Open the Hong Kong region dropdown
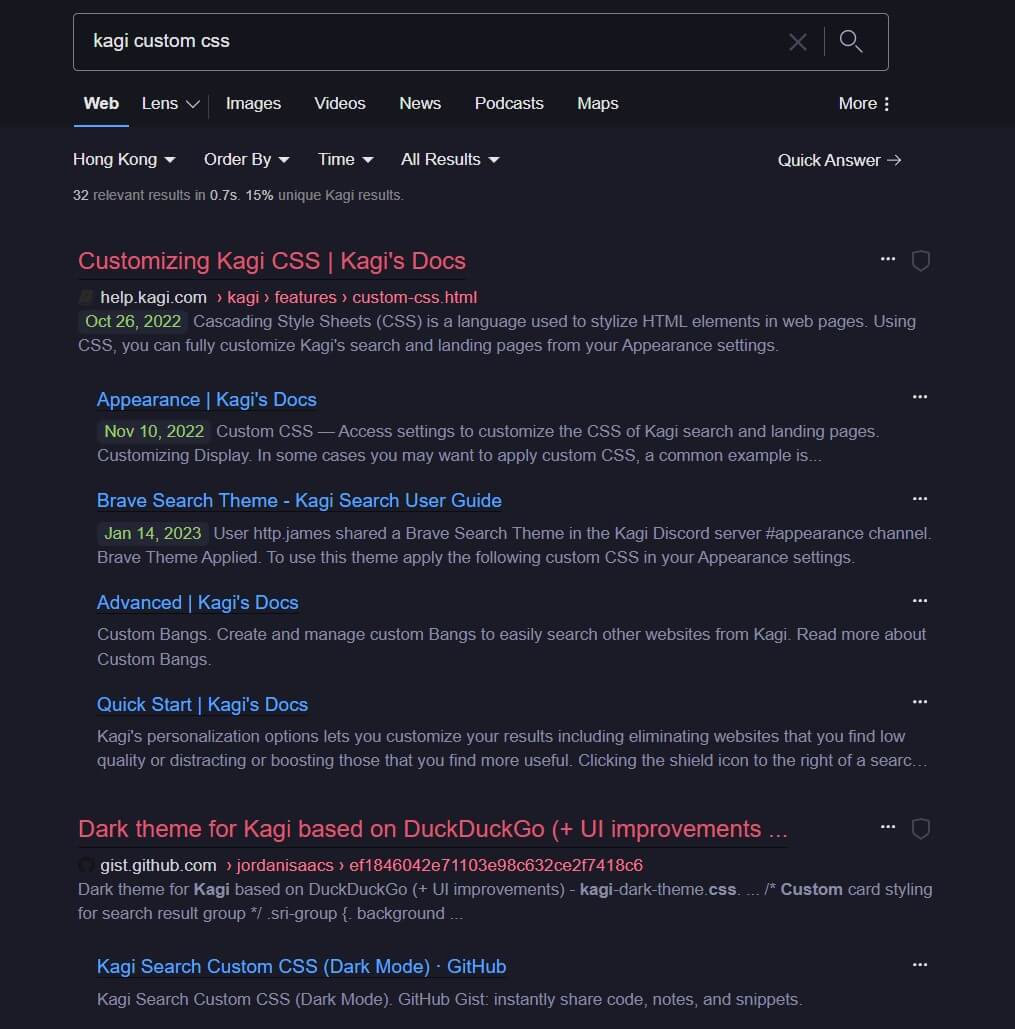Image resolution: width=1015 pixels, height=1029 pixels. click(124, 159)
